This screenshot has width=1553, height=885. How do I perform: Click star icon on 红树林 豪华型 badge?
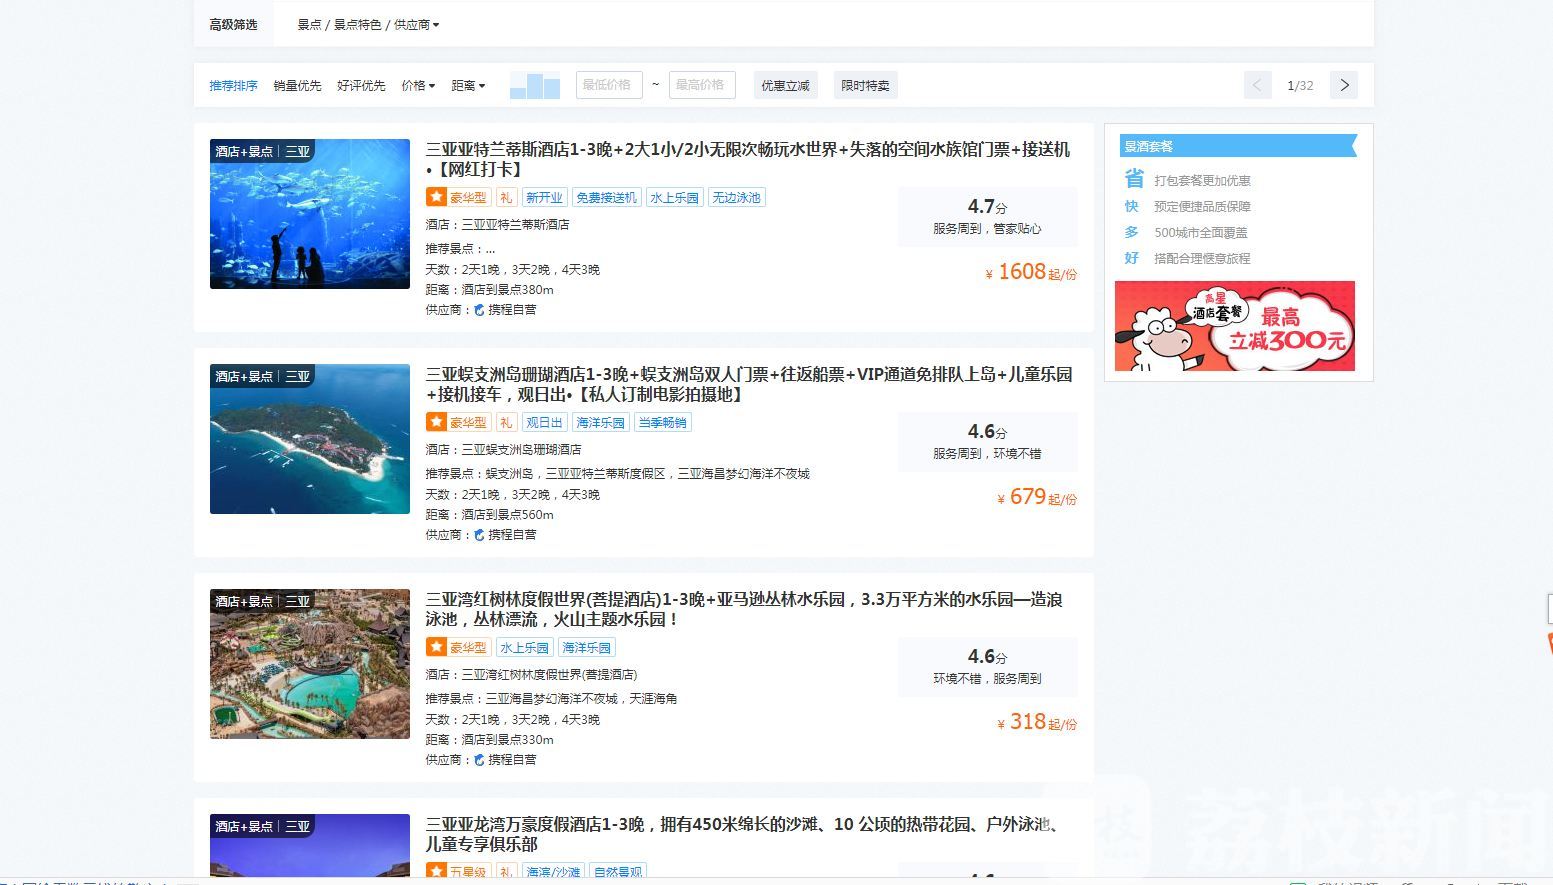(436, 648)
